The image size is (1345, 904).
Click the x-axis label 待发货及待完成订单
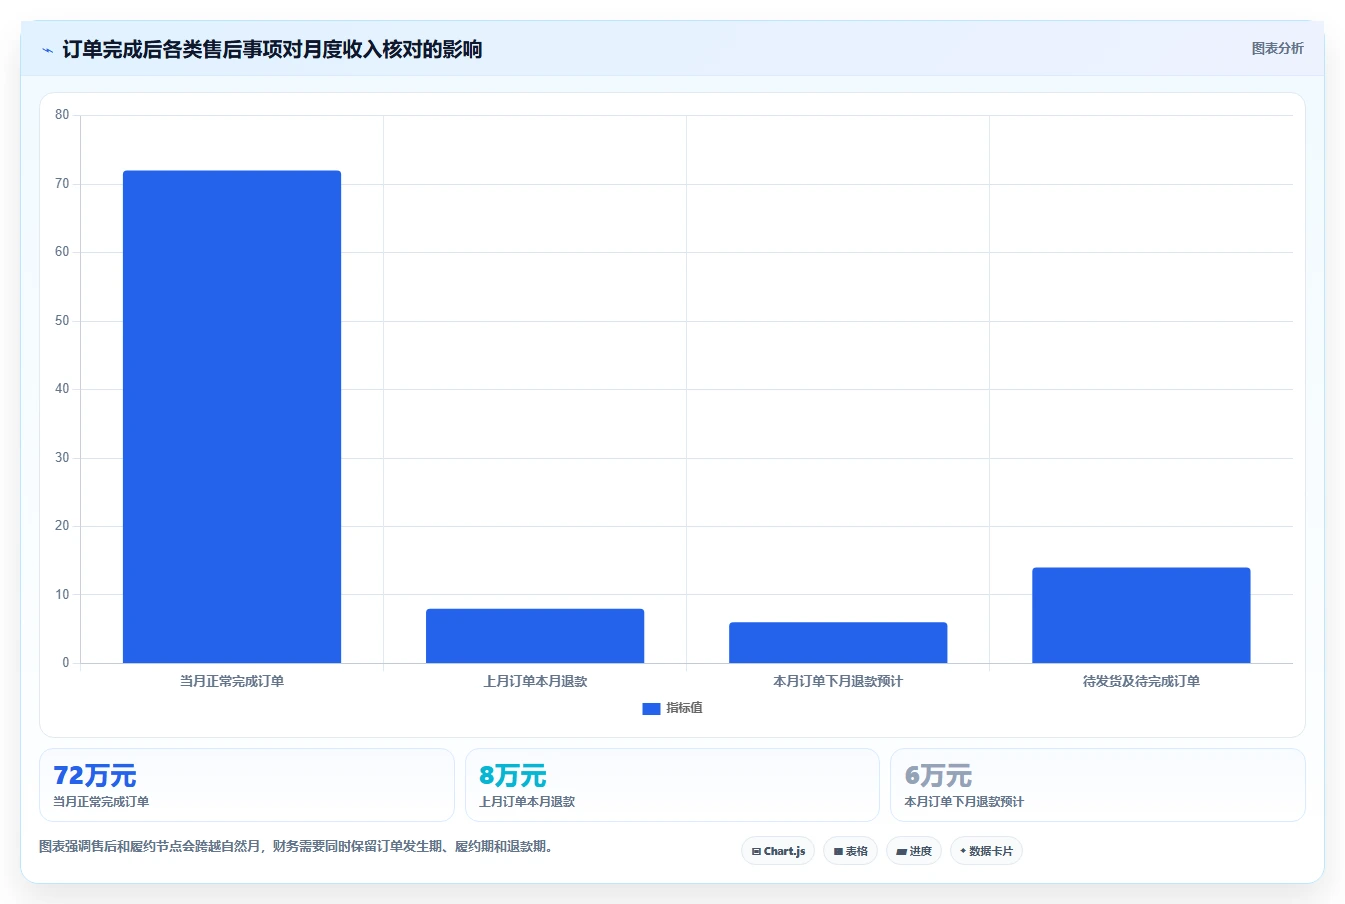1141,681
